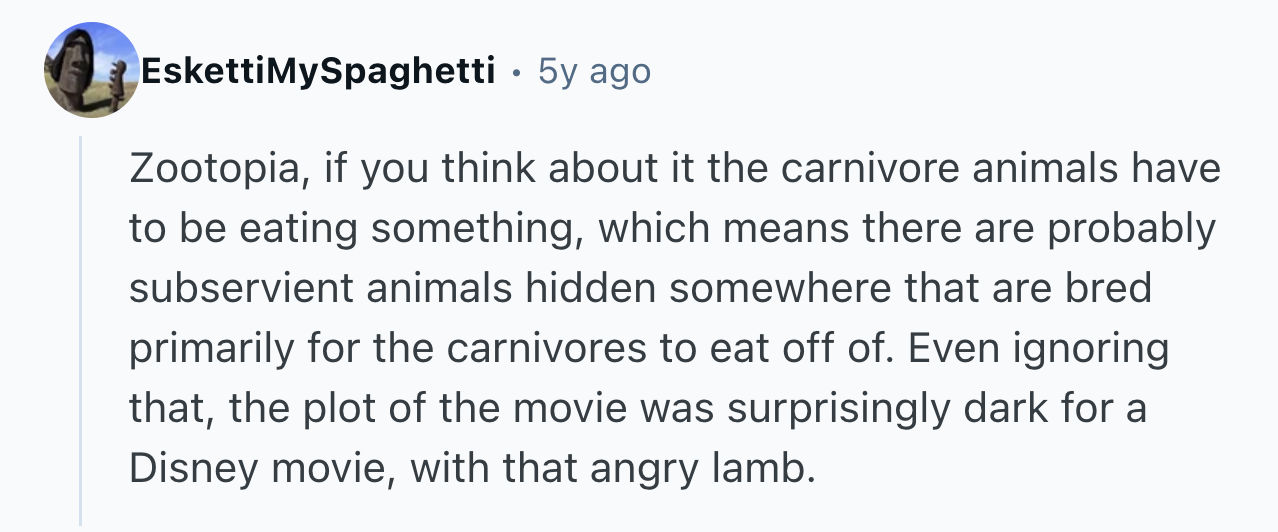1278x532 pixels.
Task: Open the '5y ago' timestamp permalink
Action: 594,71
